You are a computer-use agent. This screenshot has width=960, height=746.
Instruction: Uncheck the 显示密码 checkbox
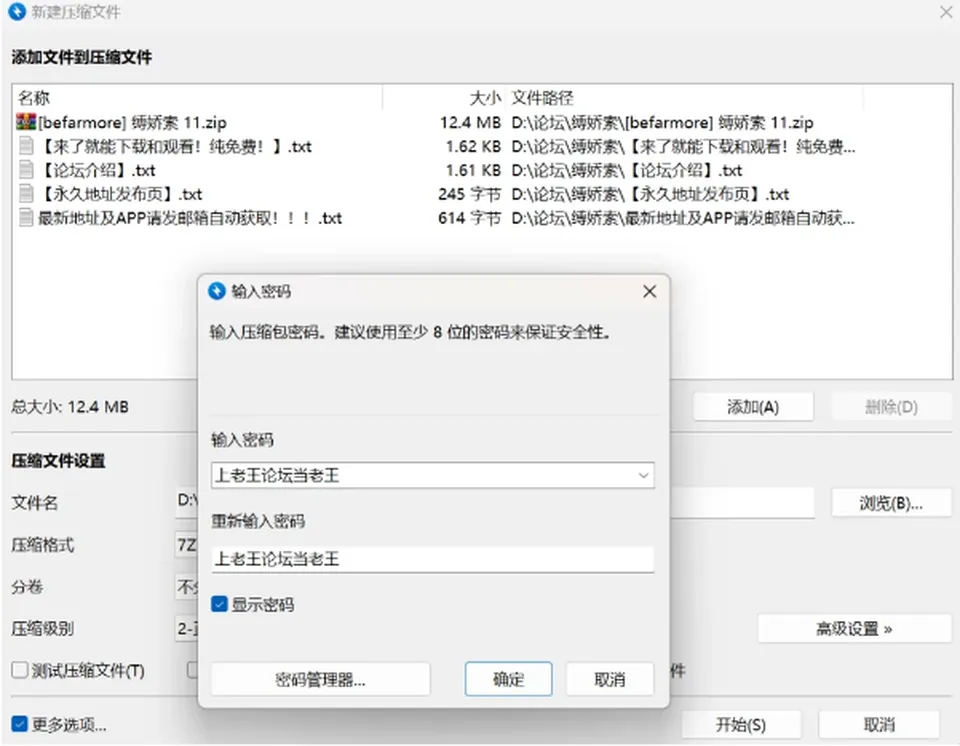(x=219, y=605)
